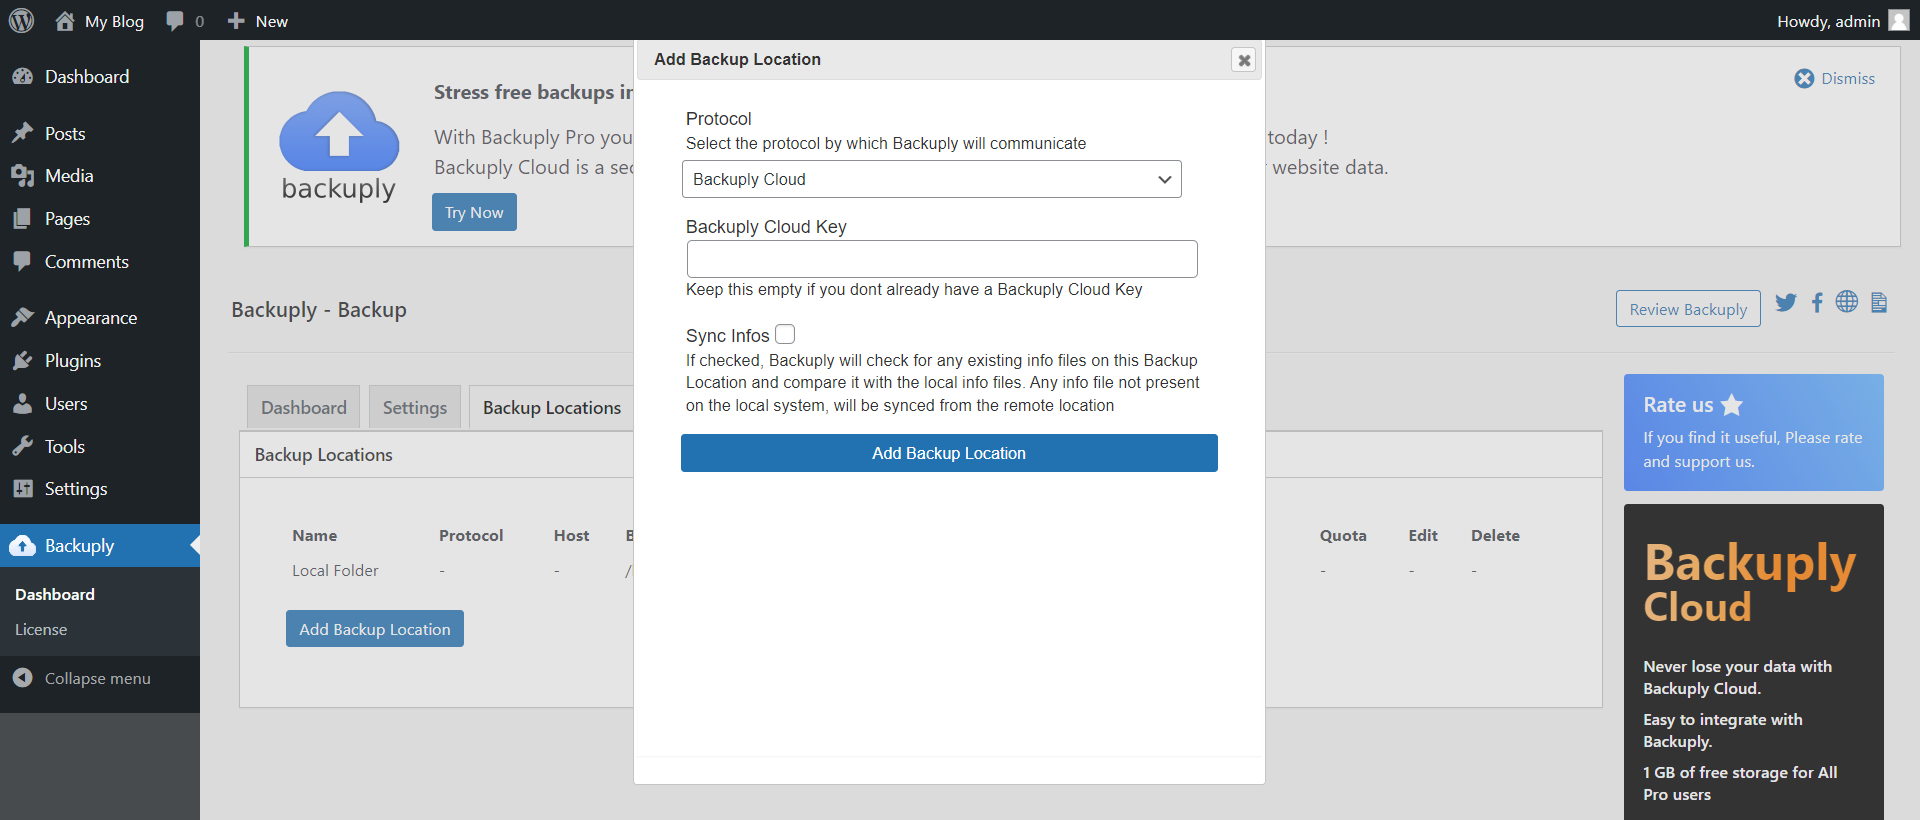
Task: Switch to the Settings tab
Action: pos(415,407)
